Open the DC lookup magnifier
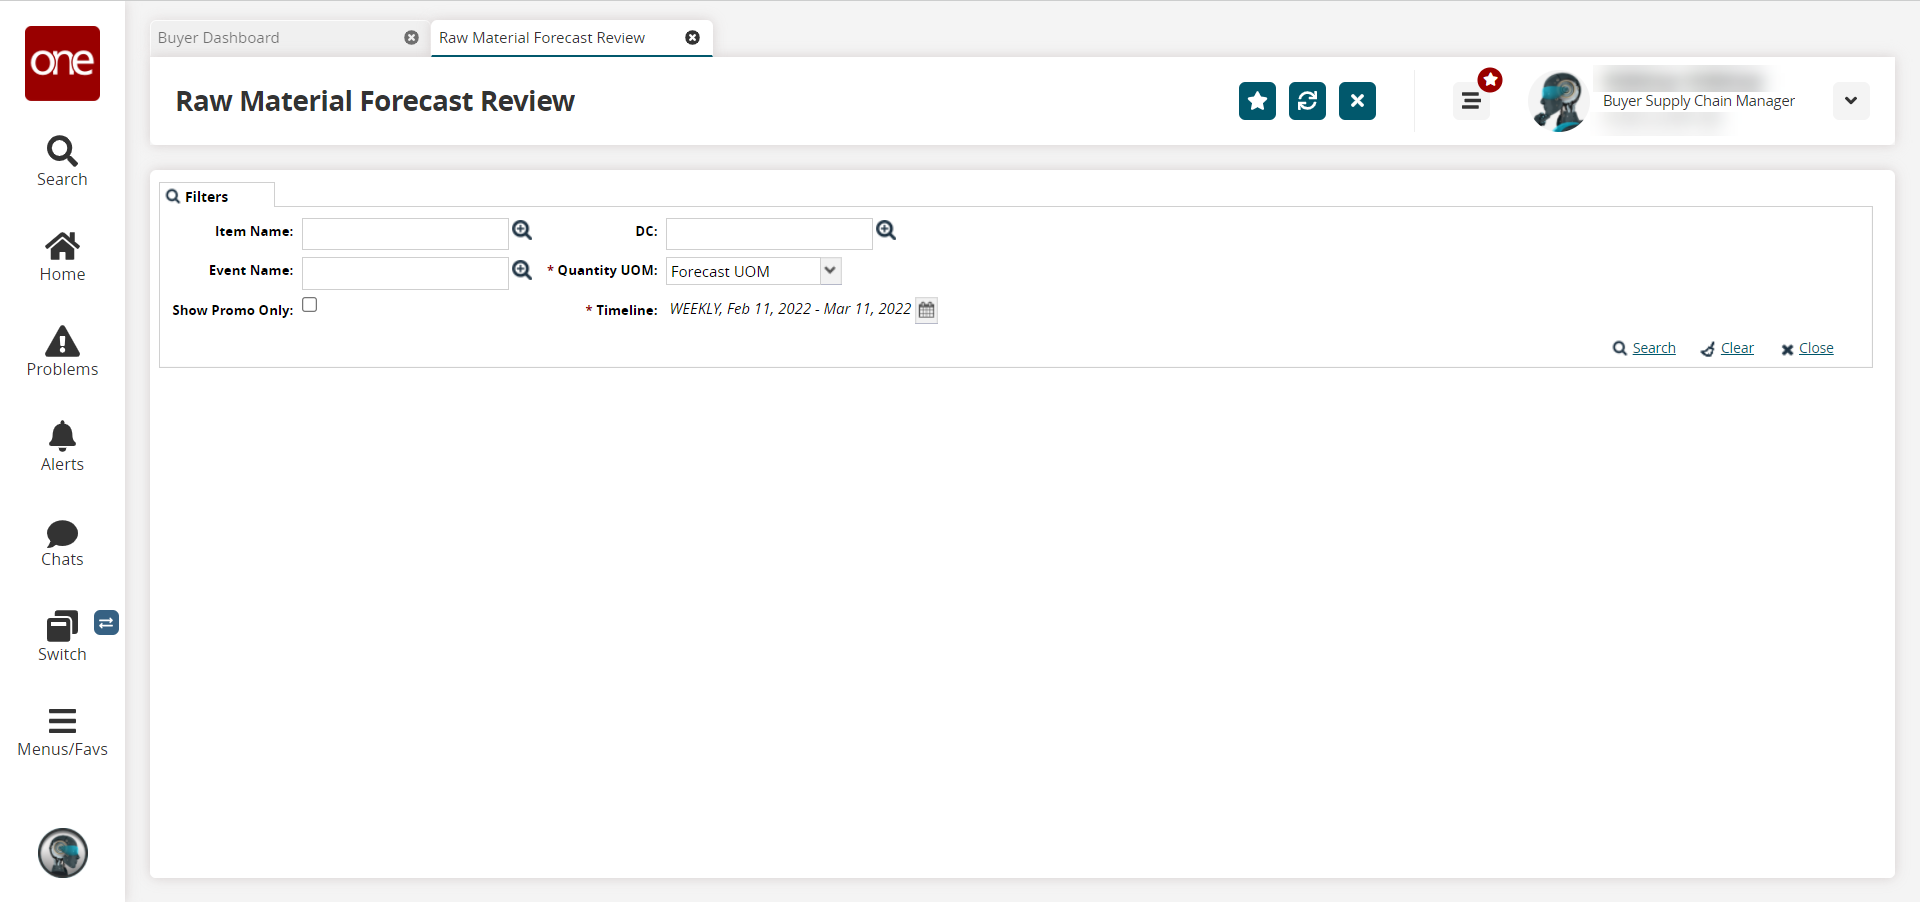The height and width of the screenshot is (902, 1920). [886, 231]
